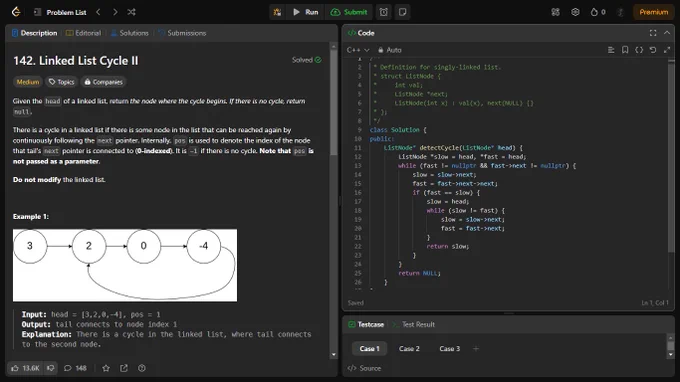Click the testcase panel scrollbar
Viewport: 680px width, 382px height.
click(x=670, y=346)
